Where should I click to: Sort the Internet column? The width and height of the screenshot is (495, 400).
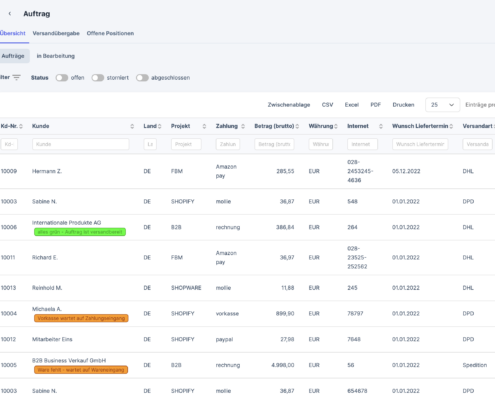click(381, 126)
